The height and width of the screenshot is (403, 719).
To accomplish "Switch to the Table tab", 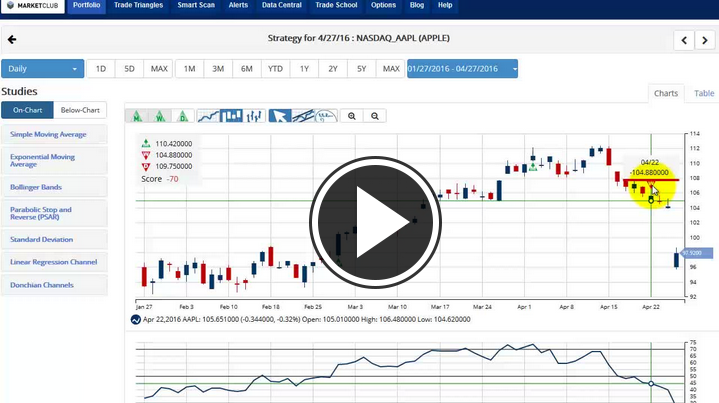I will (704, 93).
